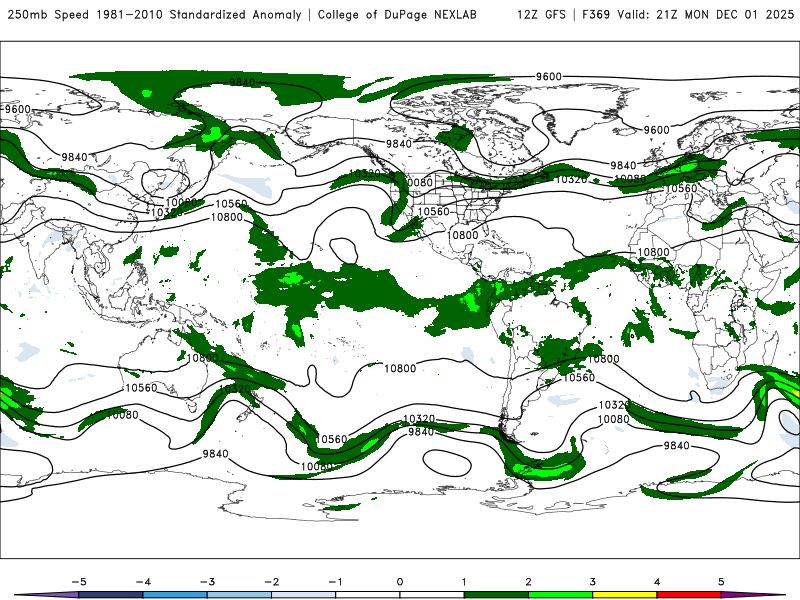Image resolution: width=800 pixels, height=600 pixels.
Task: Click the "2" label on the color scale
Action: point(529,582)
